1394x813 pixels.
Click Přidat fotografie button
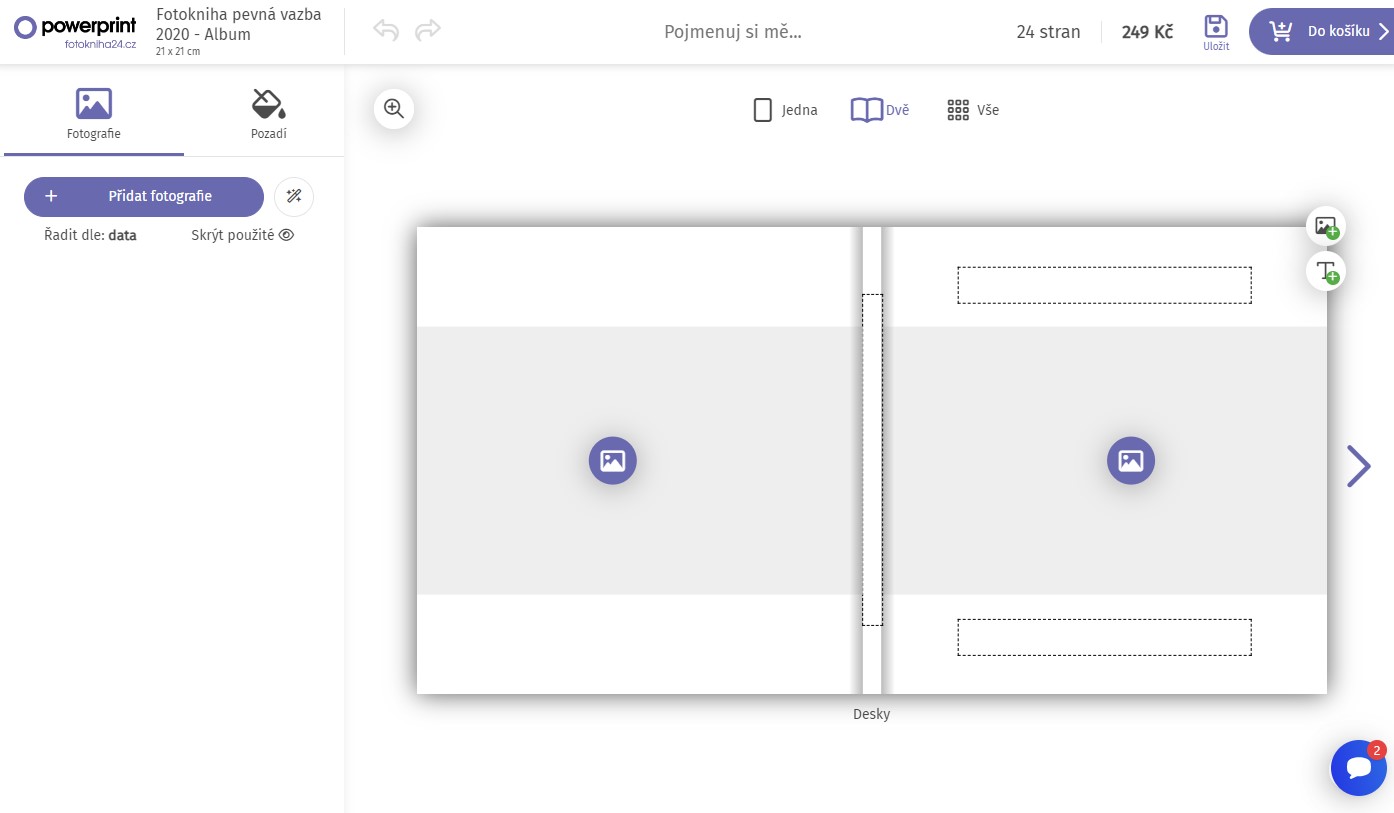(x=144, y=197)
